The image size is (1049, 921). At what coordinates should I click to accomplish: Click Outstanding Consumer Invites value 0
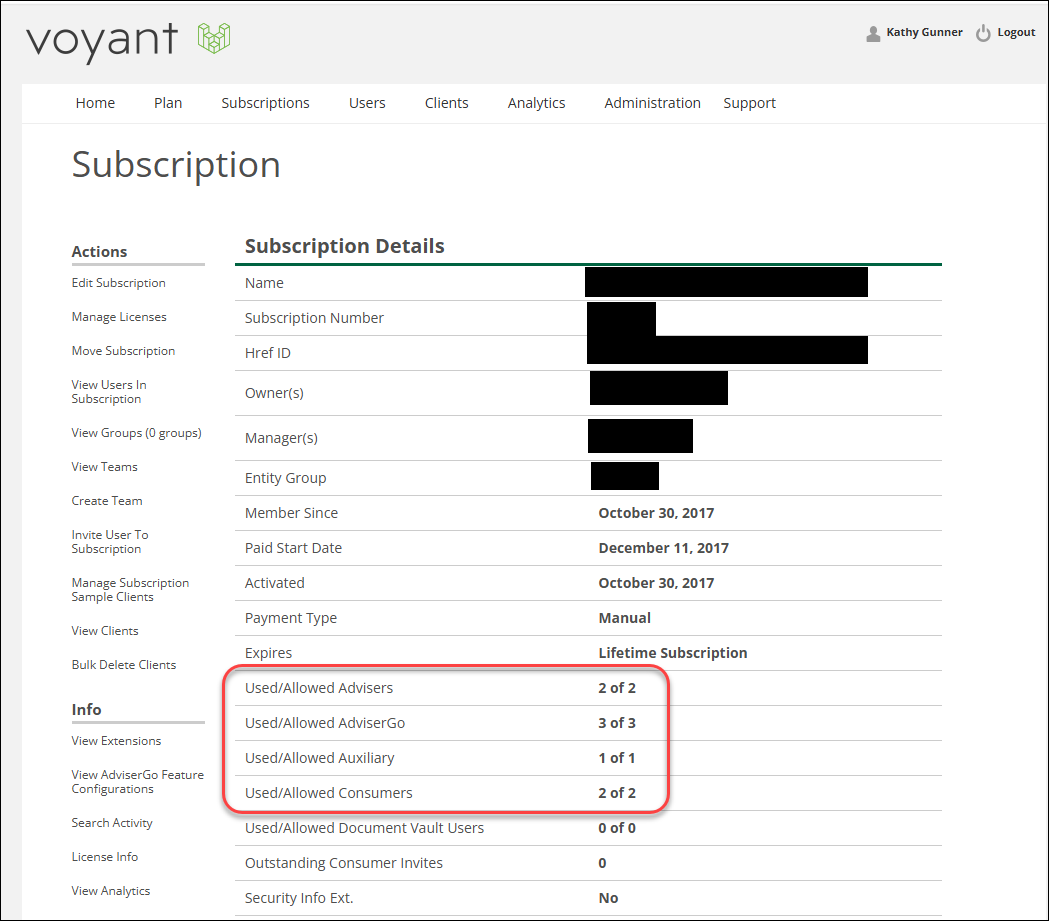(602, 863)
